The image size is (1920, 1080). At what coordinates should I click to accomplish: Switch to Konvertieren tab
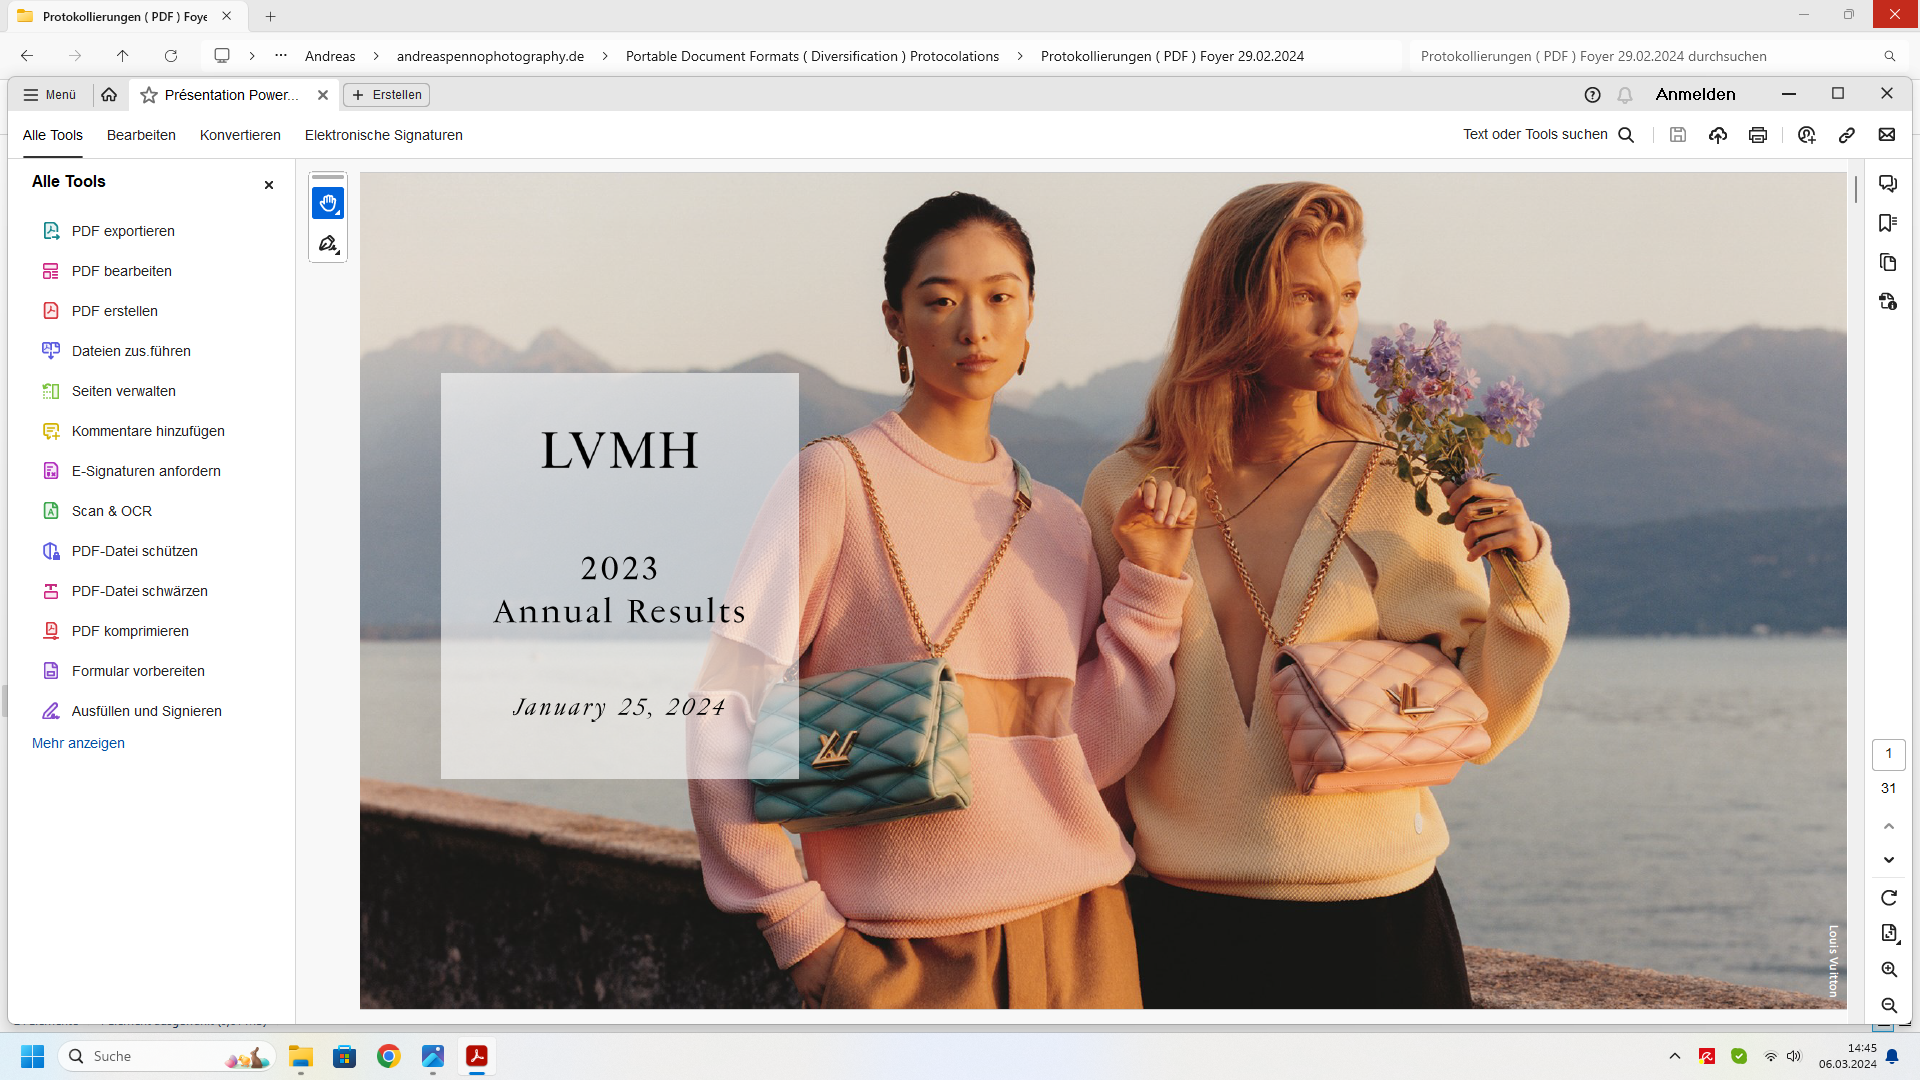coord(240,135)
